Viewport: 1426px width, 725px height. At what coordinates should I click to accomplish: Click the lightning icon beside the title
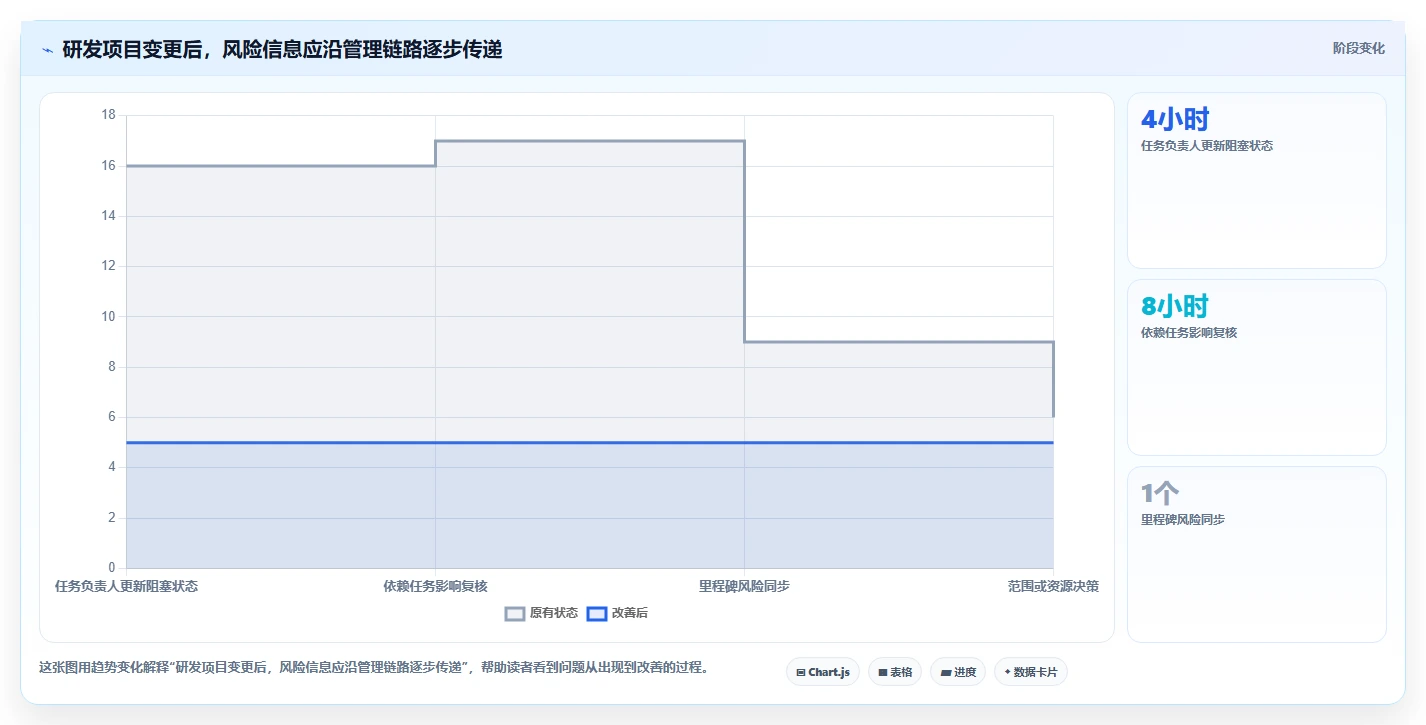pyautogui.click(x=48, y=49)
